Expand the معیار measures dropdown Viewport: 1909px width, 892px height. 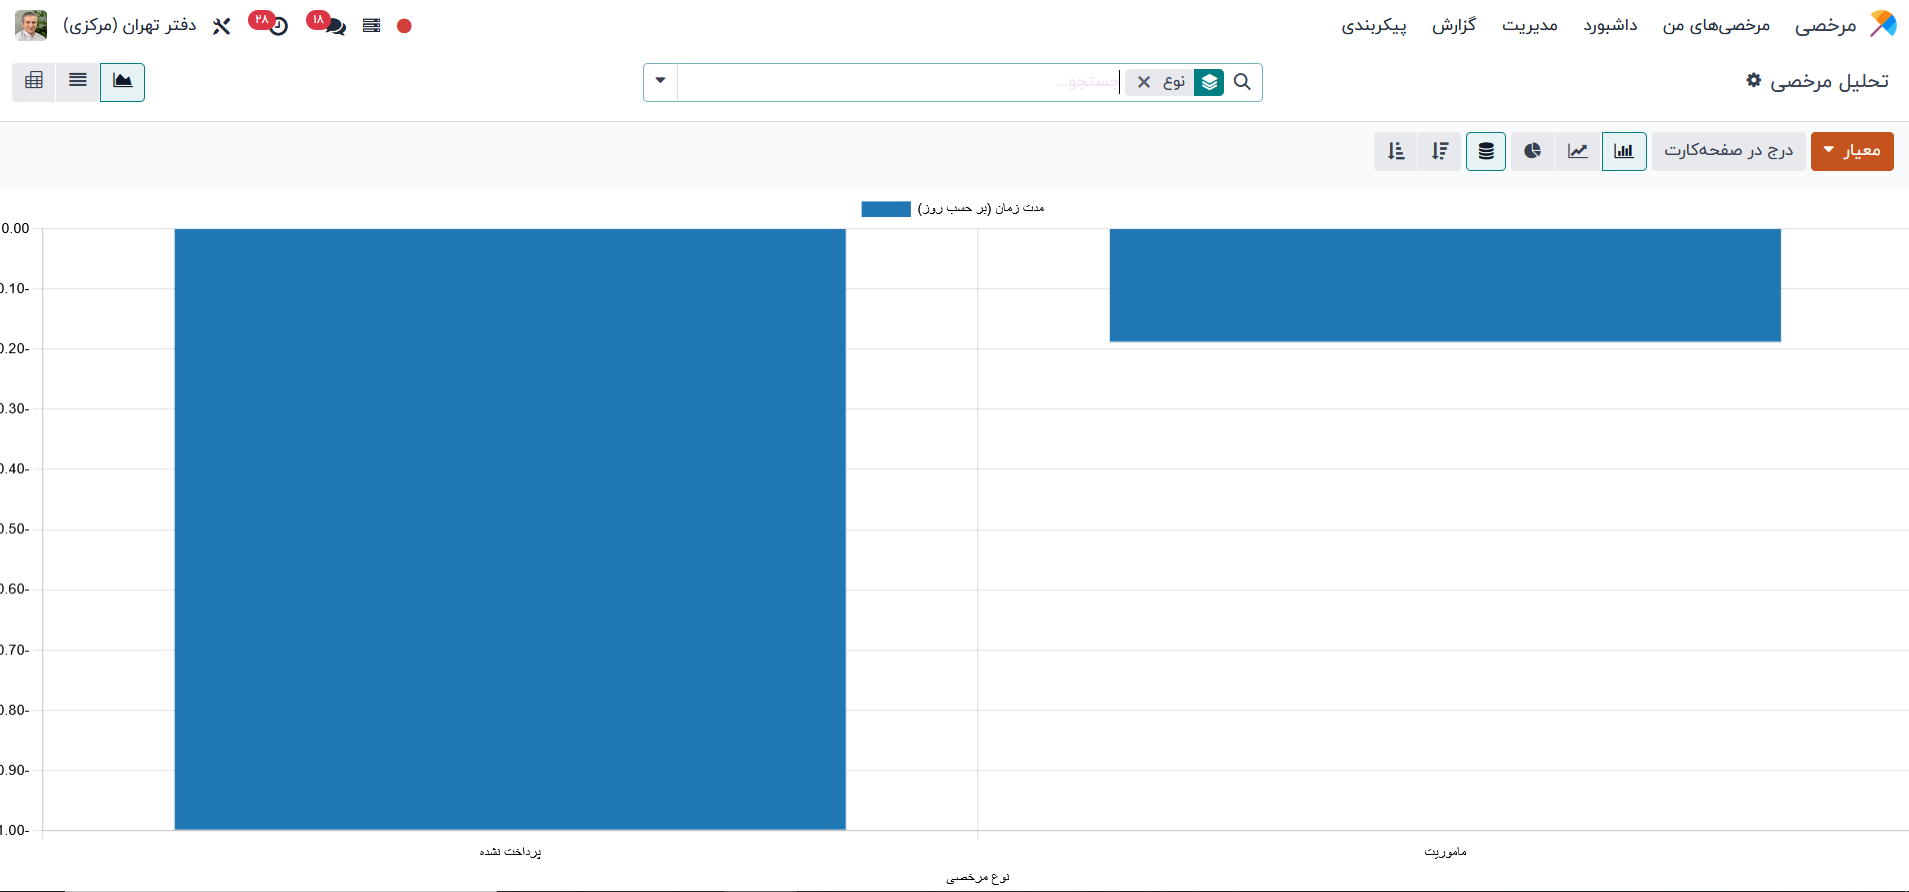click(x=1851, y=151)
